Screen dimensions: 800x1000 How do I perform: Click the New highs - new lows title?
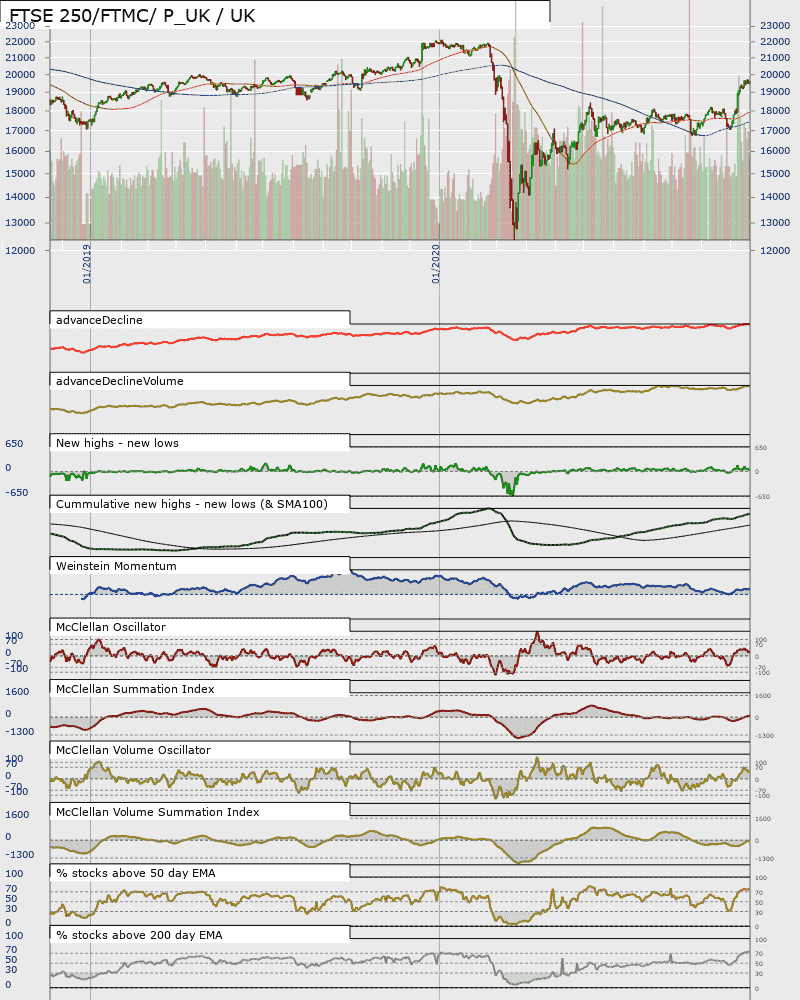117,443
